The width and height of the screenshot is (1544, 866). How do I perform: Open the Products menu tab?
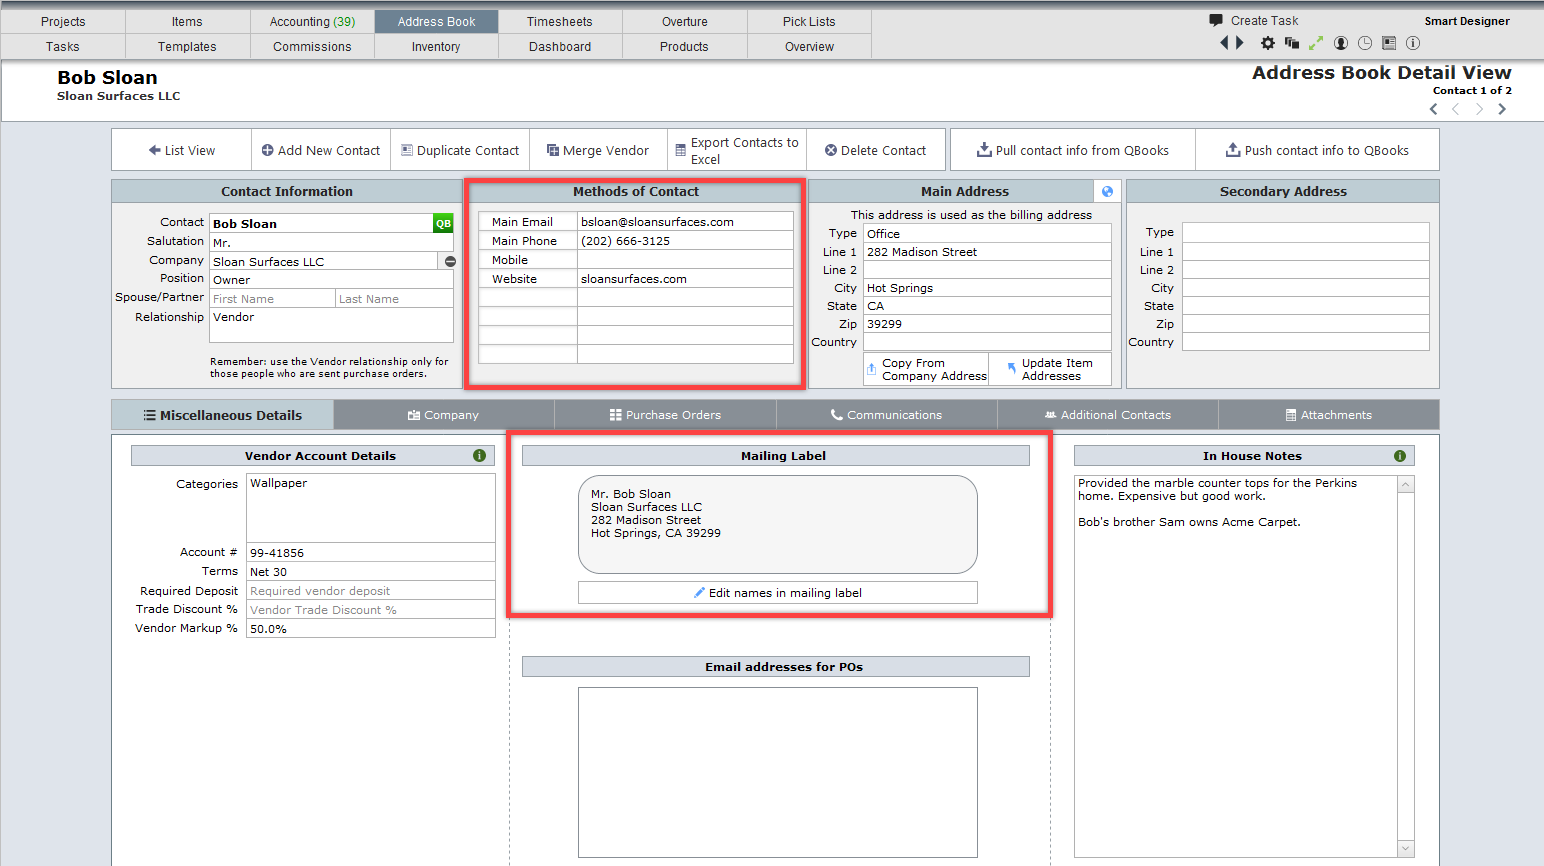(x=685, y=46)
